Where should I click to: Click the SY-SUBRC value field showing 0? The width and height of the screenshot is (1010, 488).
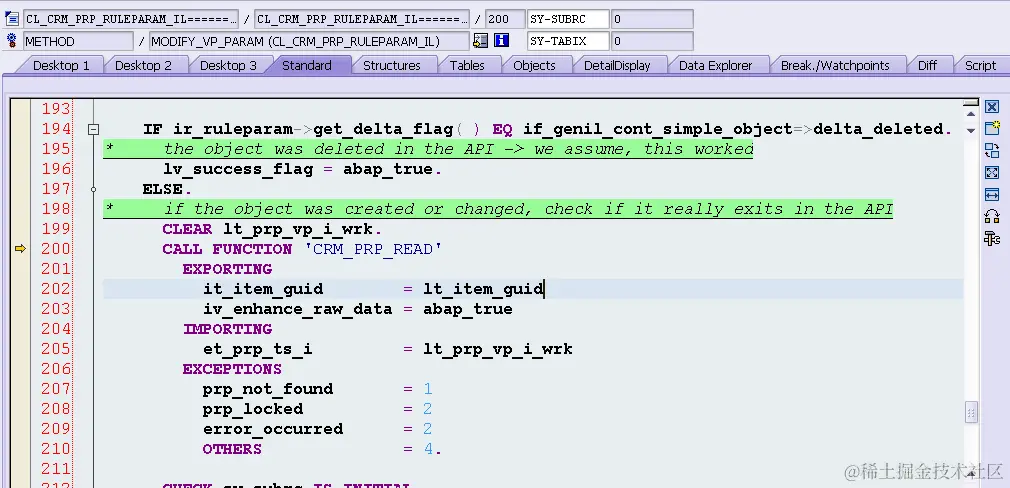tap(652, 19)
